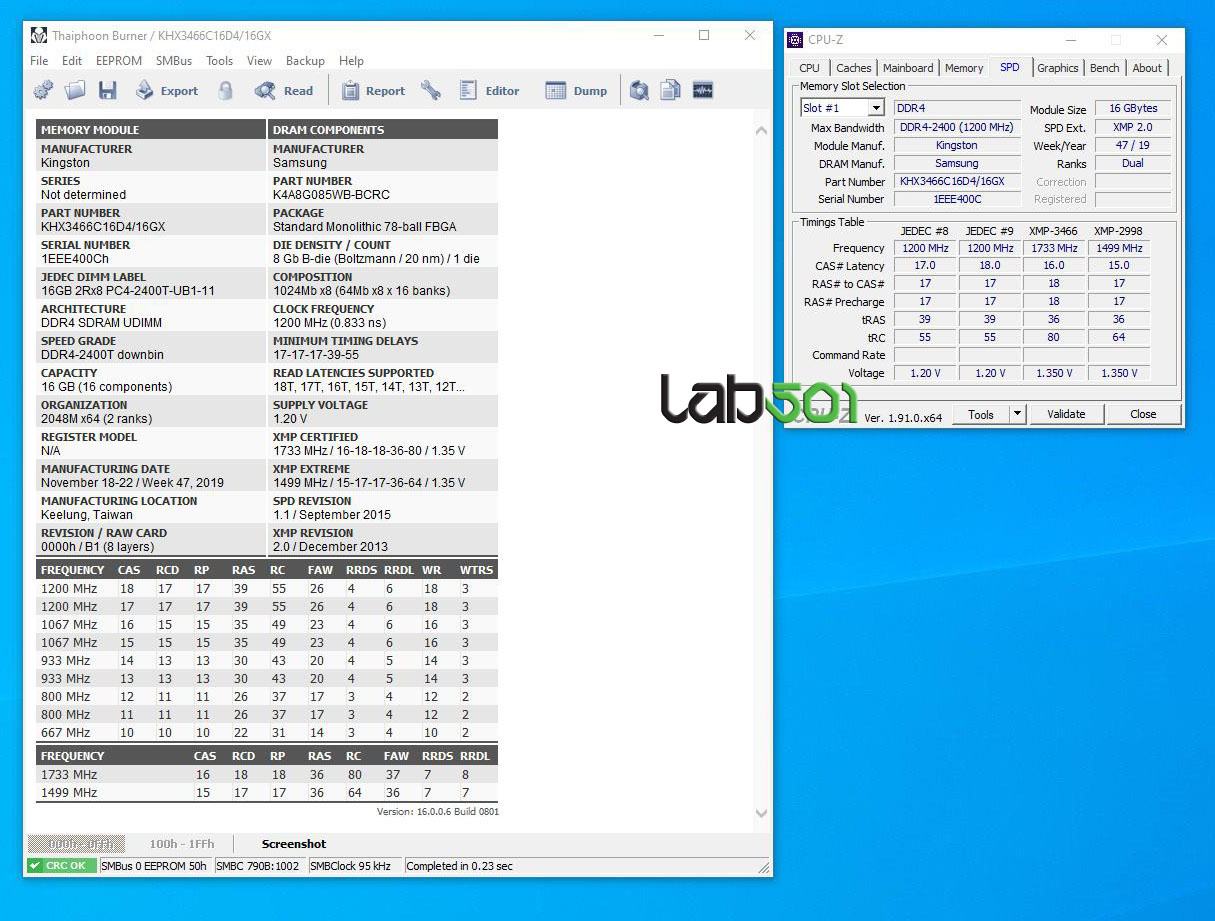The width and height of the screenshot is (1215, 921).
Task: Click the Tools button in CPU-Z
Action: click(981, 414)
